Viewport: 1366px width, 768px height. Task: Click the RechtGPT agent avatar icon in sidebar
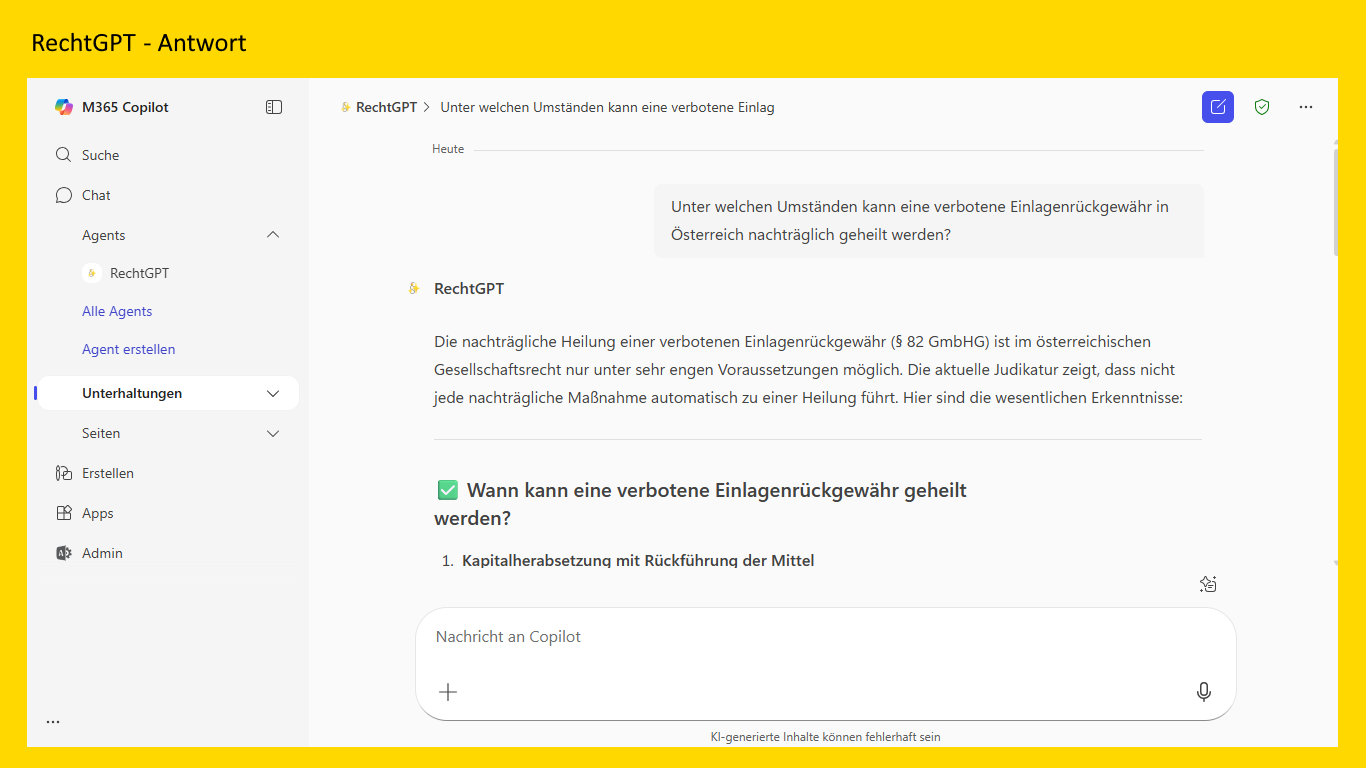coord(92,273)
